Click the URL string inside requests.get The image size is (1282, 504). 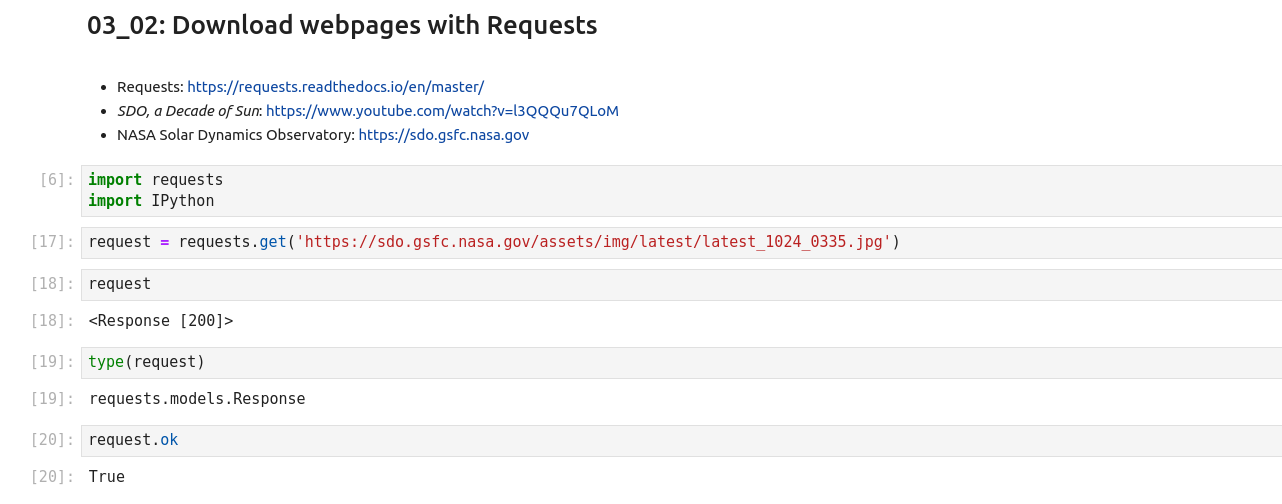coord(593,242)
